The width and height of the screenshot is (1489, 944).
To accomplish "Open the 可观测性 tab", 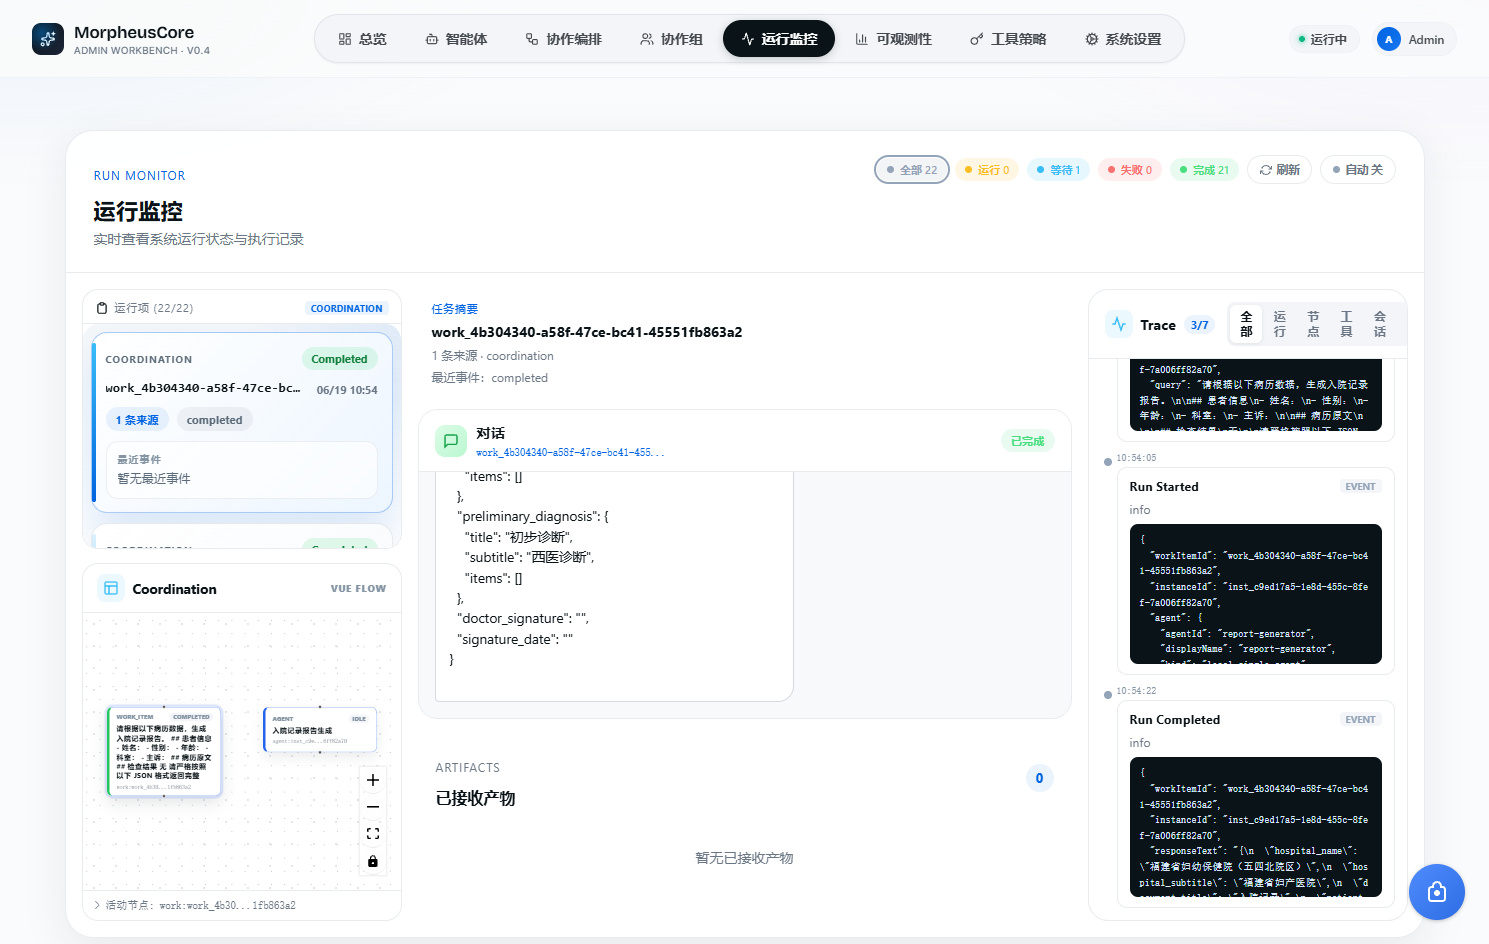I will click(893, 39).
